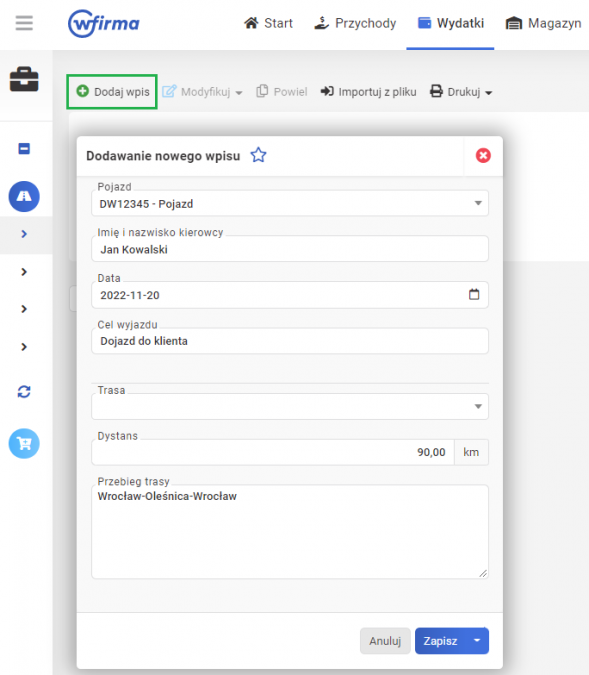Click the resize grip of Przebieg trasy
Image resolution: width=589 pixels, height=675 pixels.
(483, 573)
